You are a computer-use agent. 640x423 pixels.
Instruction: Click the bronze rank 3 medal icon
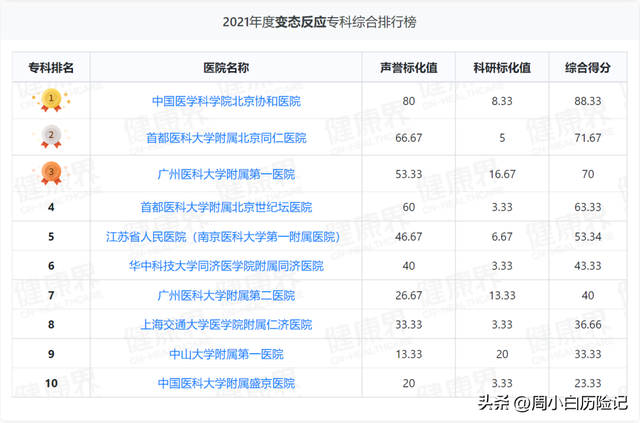click(51, 173)
